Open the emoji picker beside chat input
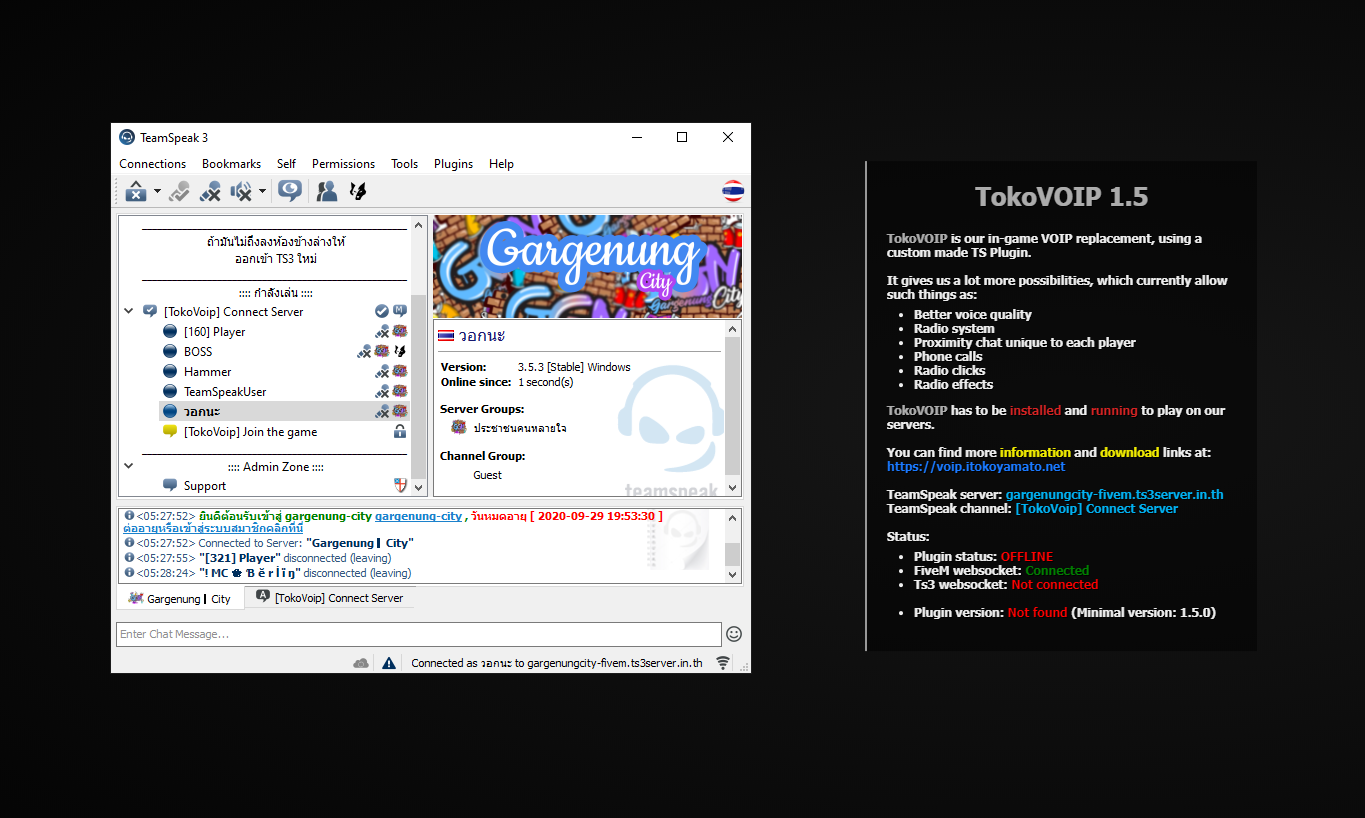Viewport: 1365px width, 818px height. [x=734, y=634]
